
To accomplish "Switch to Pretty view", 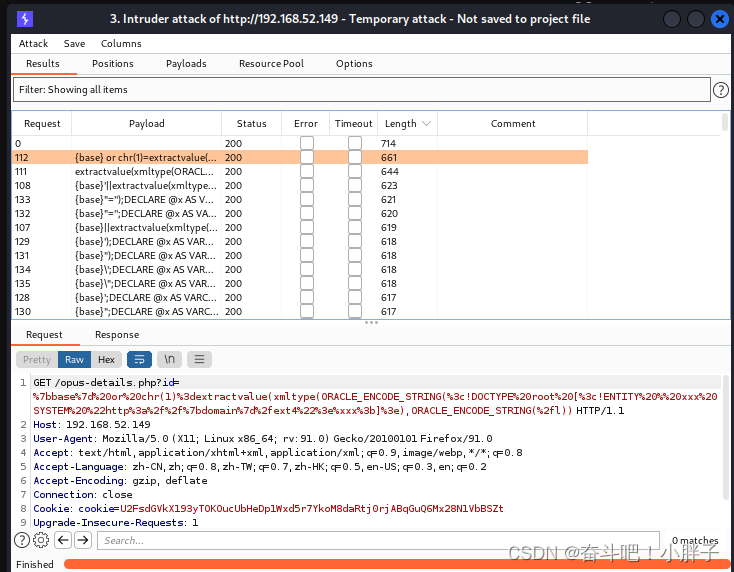I will [37, 359].
